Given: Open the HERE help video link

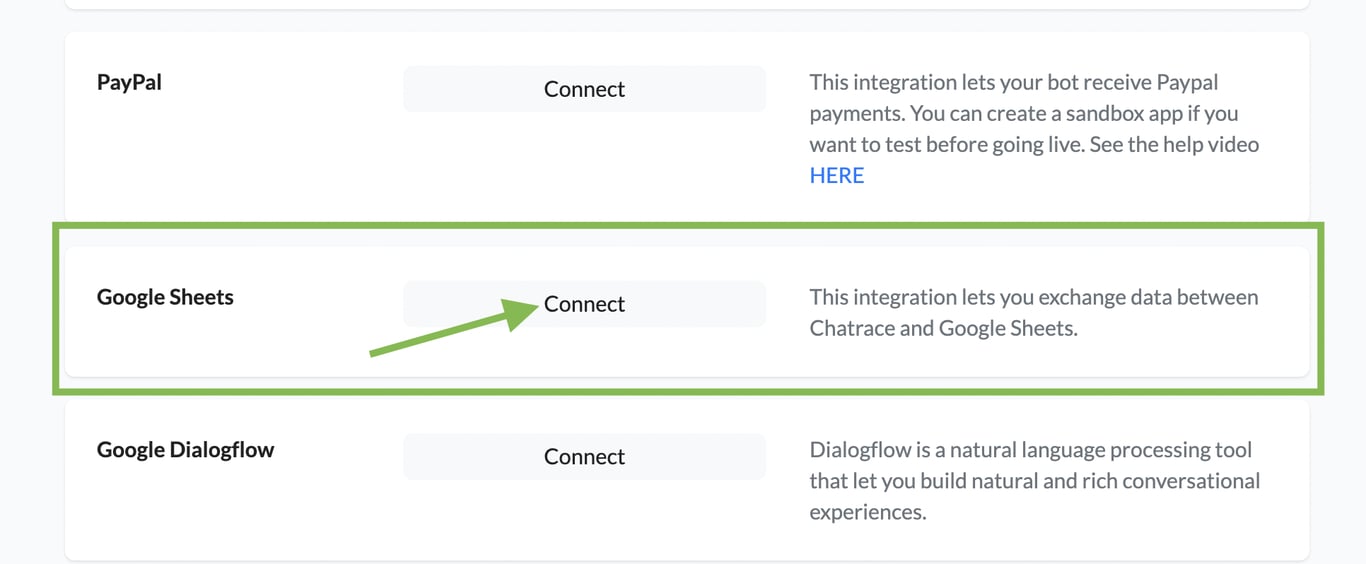Looking at the screenshot, I should (836, 176).
